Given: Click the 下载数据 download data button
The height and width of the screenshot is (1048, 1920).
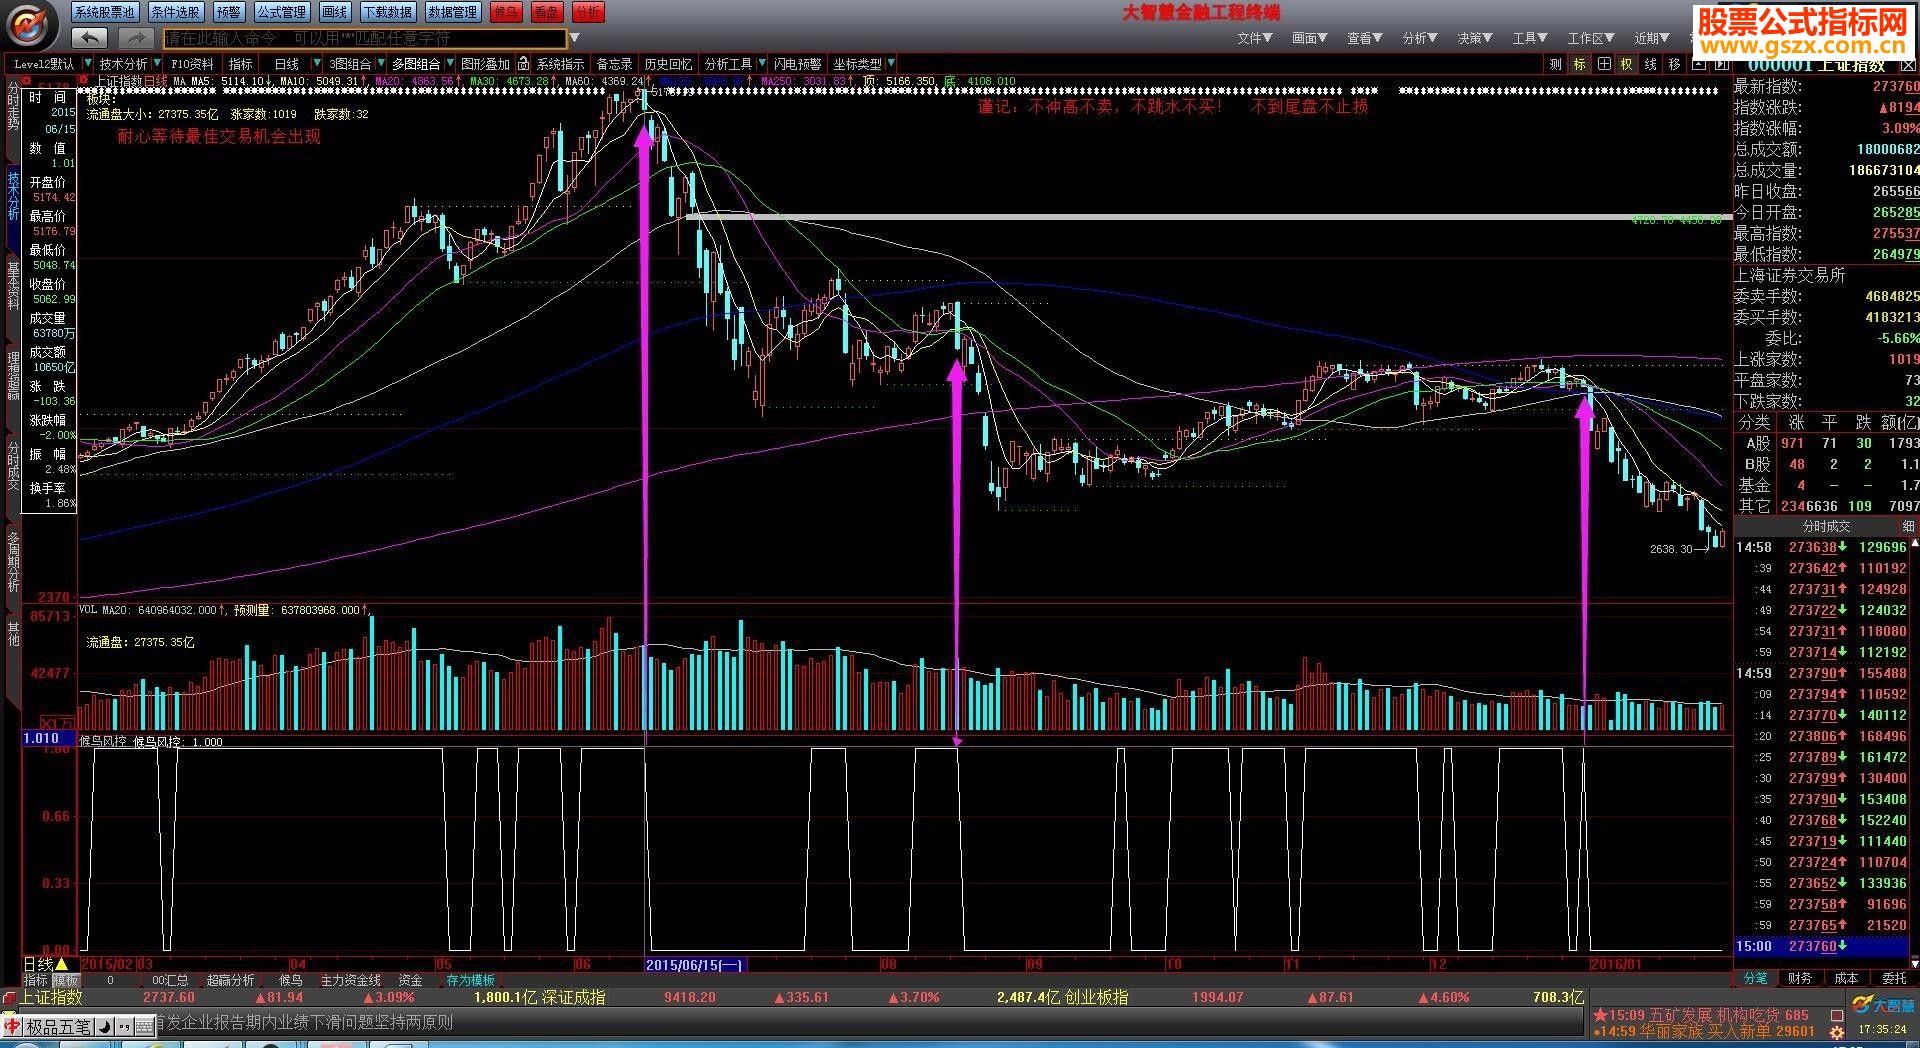Looking at the screenshot, I should click(x=388, y=12).
